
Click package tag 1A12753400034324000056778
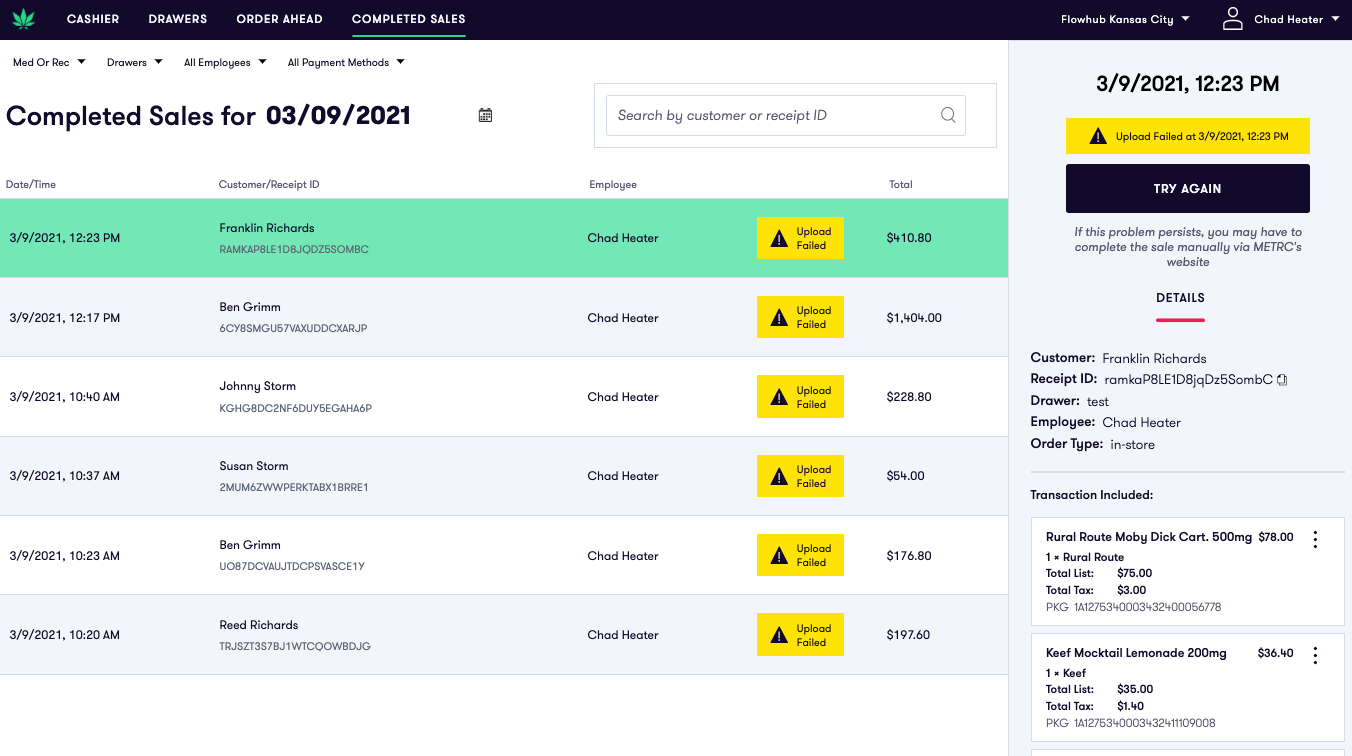tap(1147, 607)
